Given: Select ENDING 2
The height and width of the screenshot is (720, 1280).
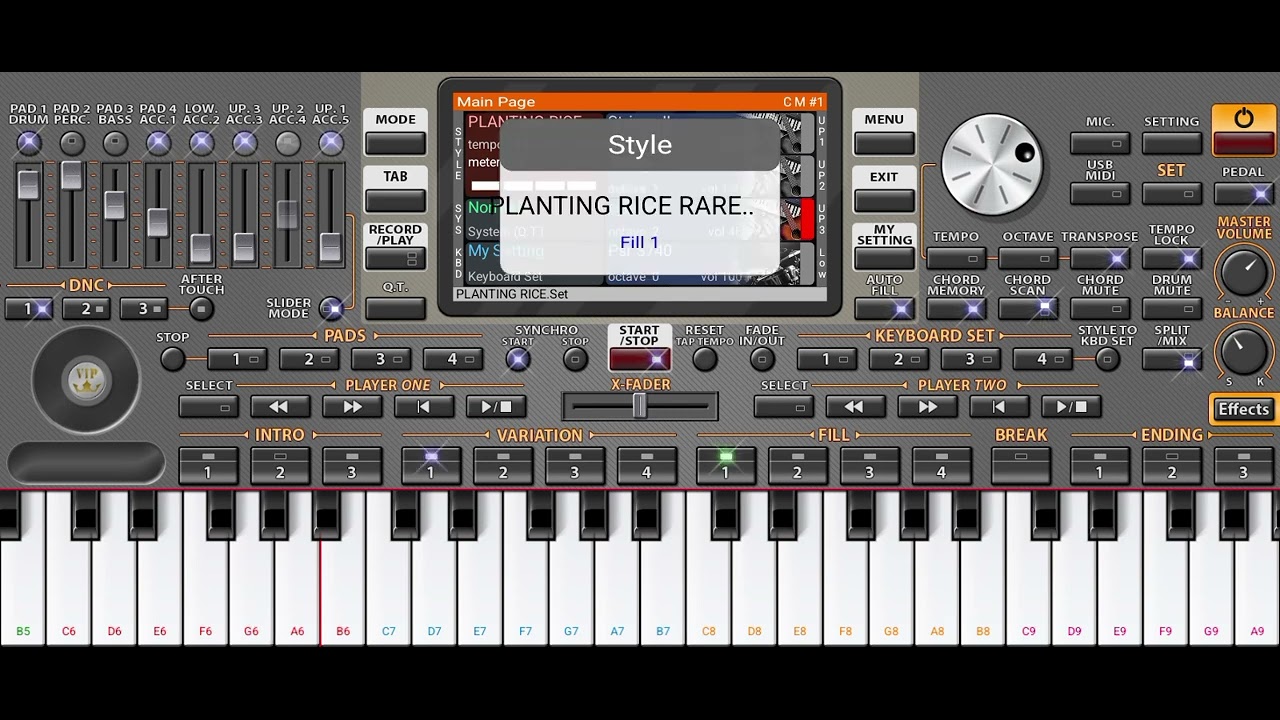Looking at the screenshot, I should pyautogui.click(x=1171, y=466).
